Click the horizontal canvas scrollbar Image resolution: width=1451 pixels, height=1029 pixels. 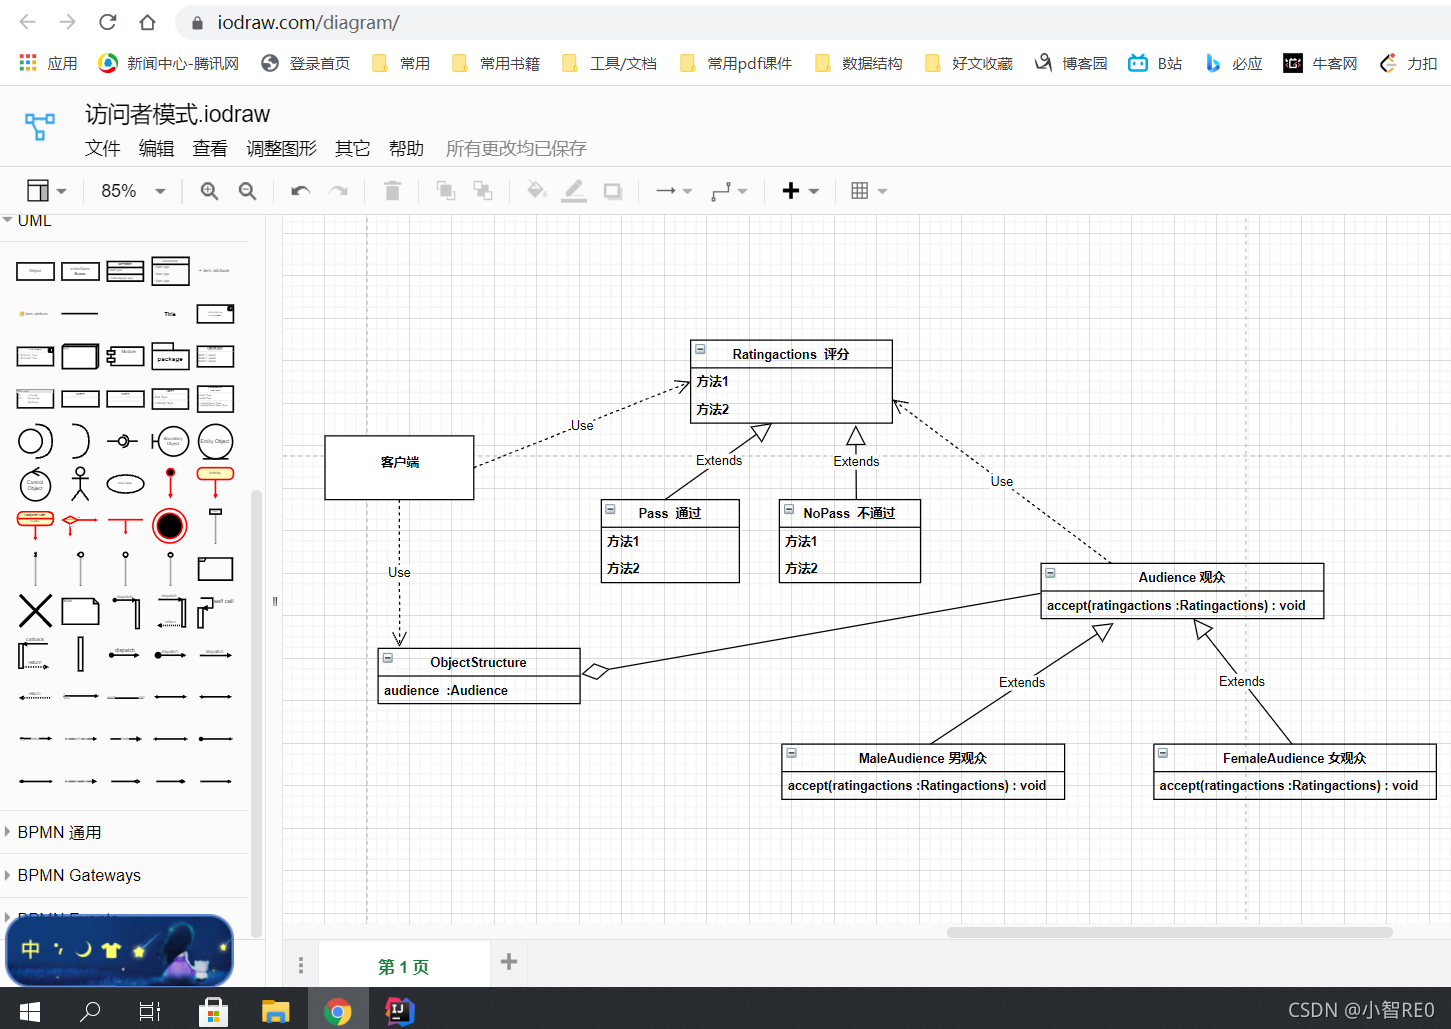tap(1169, 932)
